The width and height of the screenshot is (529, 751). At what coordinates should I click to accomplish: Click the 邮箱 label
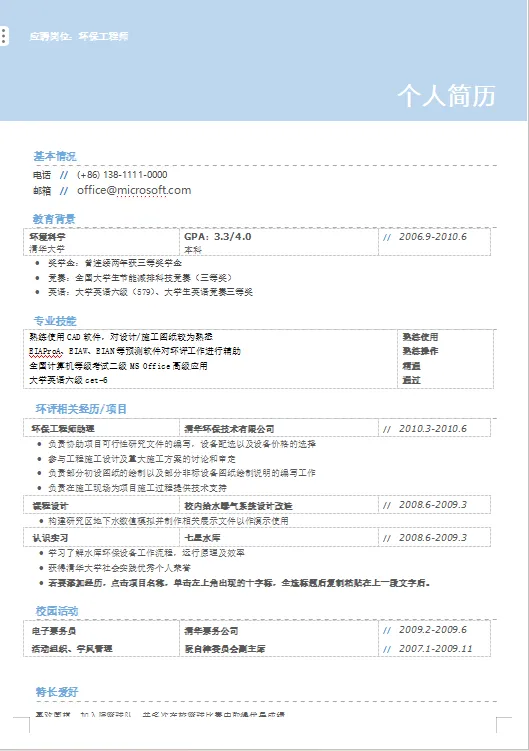pos(42,191)
